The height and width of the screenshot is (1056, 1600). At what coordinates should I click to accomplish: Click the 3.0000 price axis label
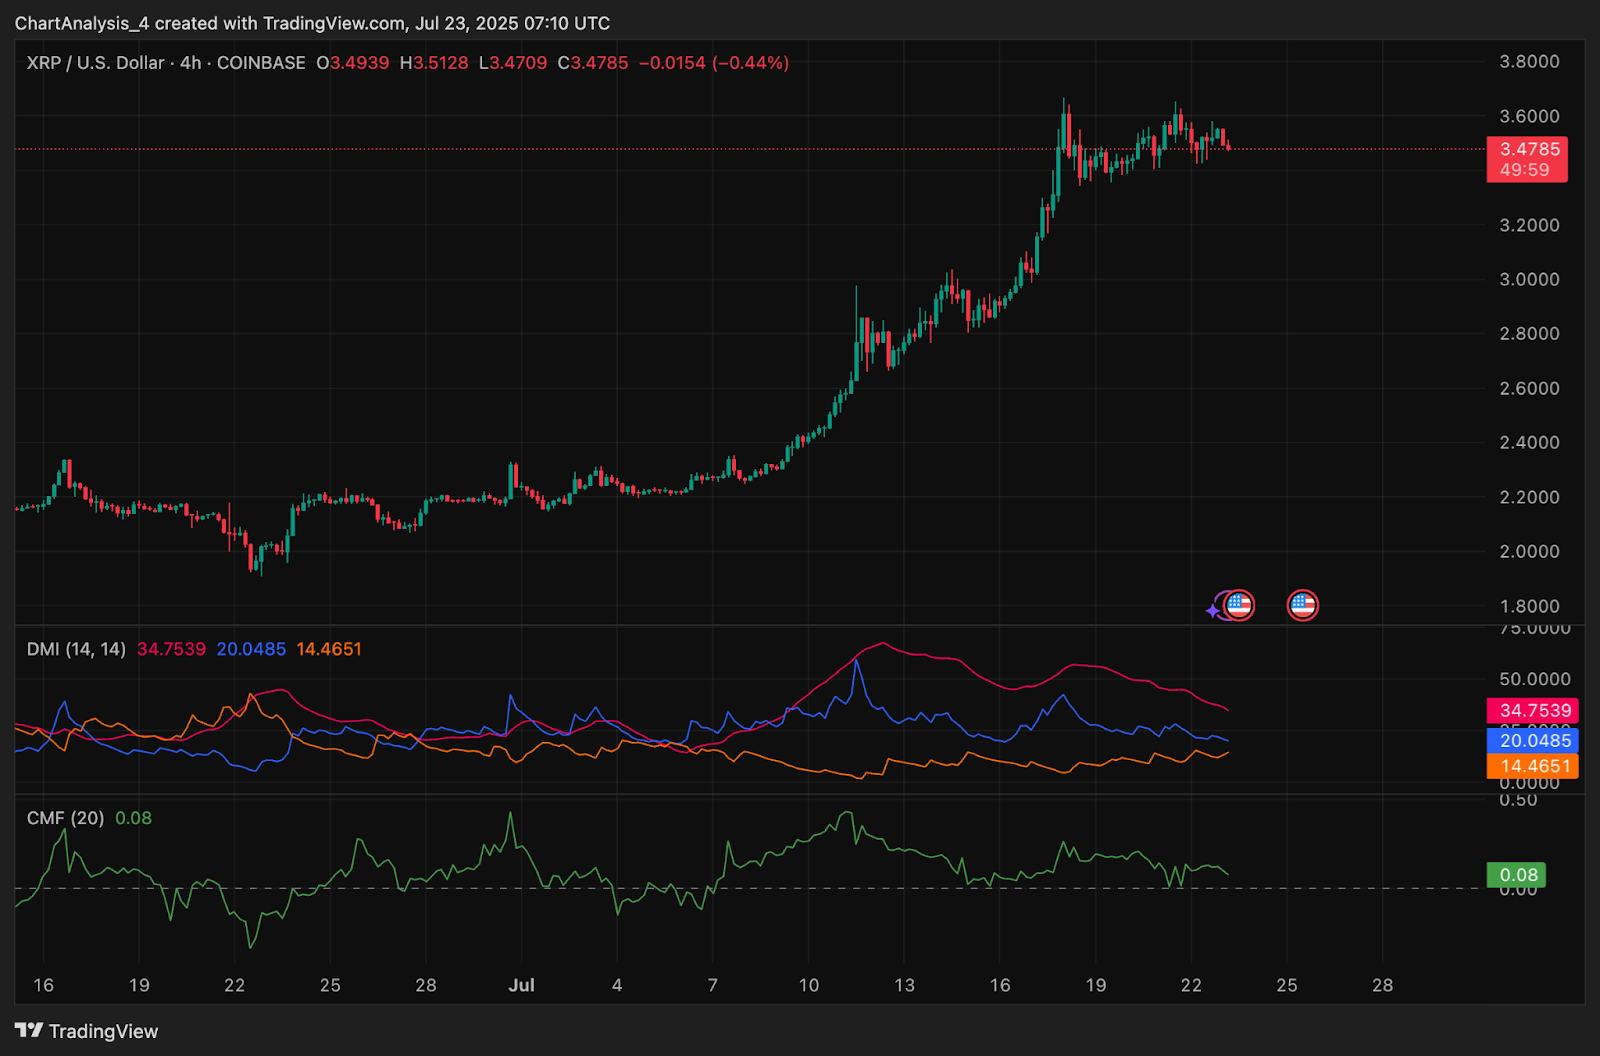[1529, 280]
